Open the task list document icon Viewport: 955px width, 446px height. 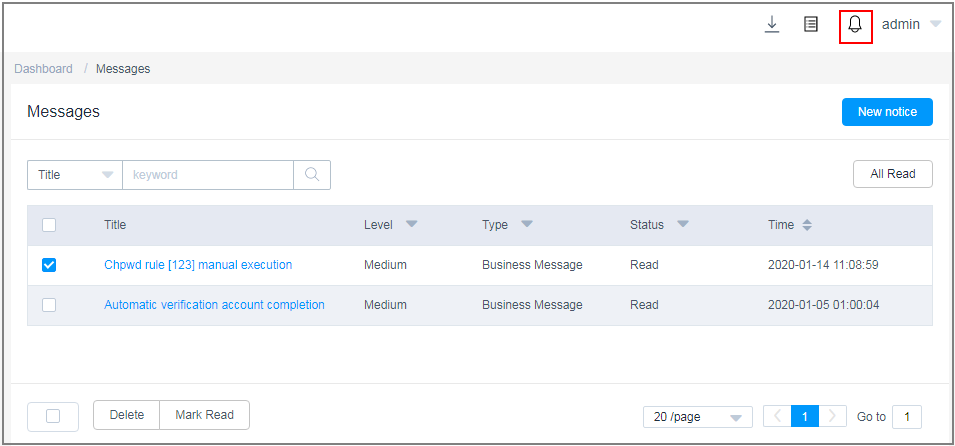click(811, 25)
